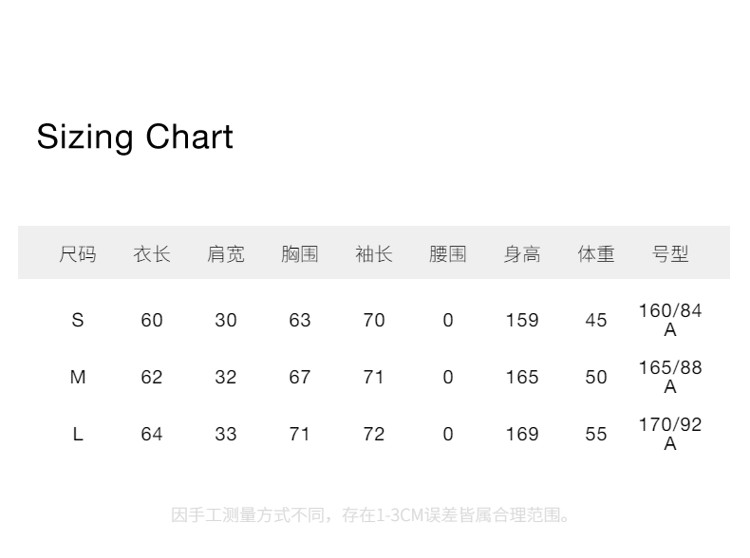Click the S size row label
This screenshot has width=750, height=558.
[x=78, y=320]
